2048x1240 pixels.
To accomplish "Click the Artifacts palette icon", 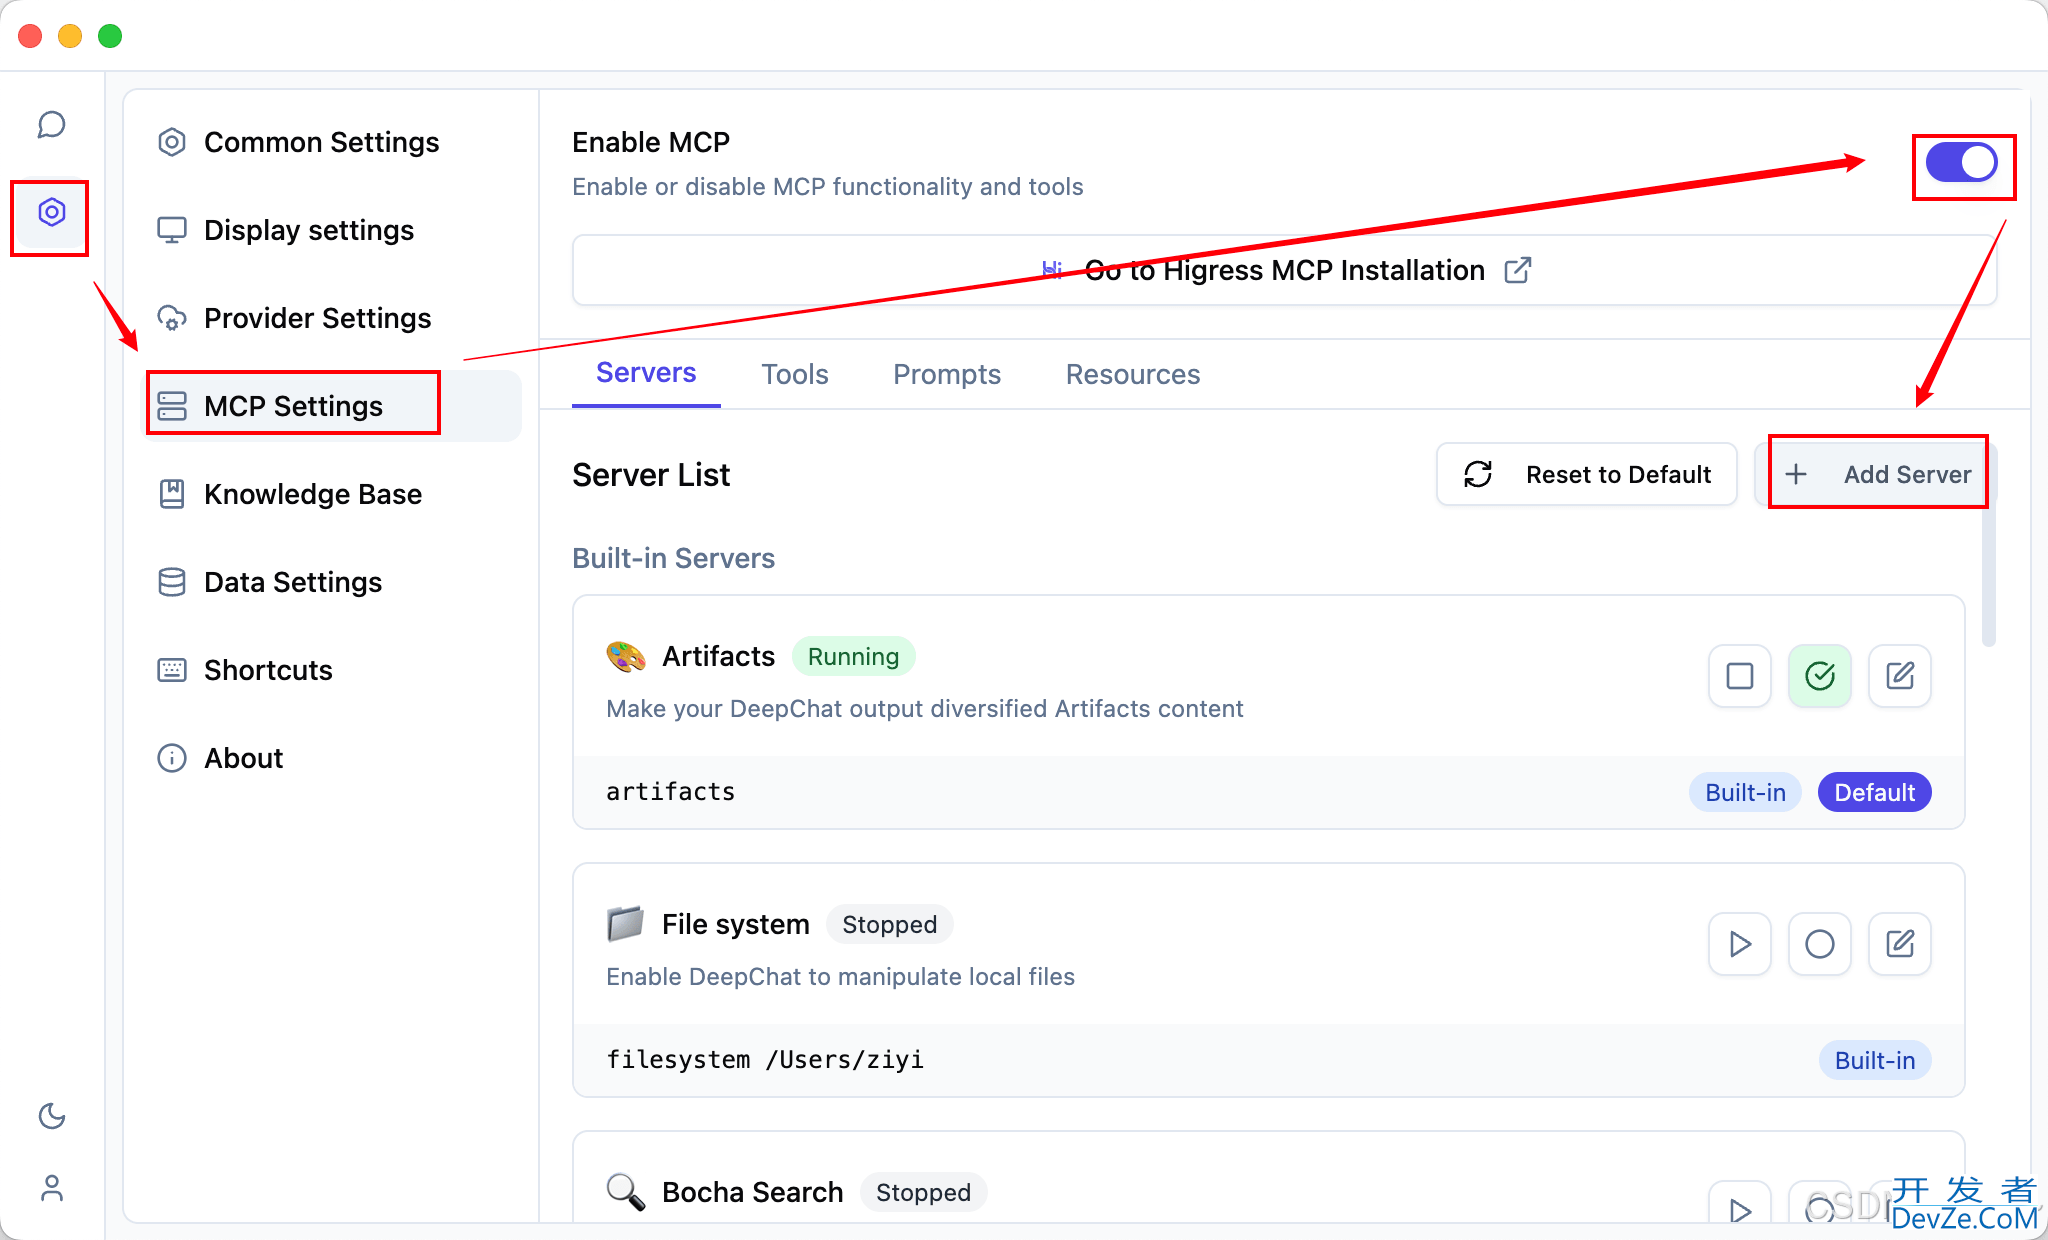I will click(626, 657).
